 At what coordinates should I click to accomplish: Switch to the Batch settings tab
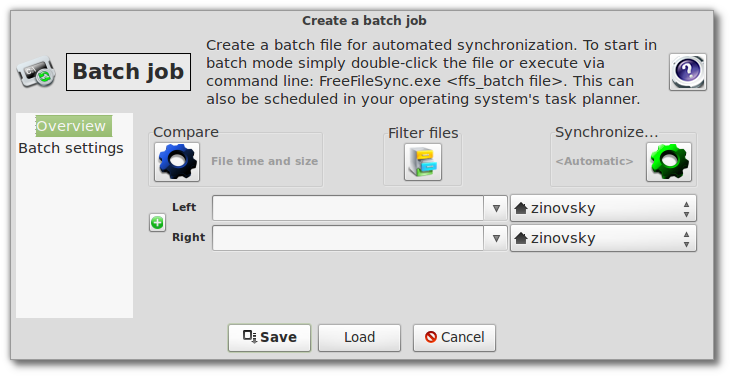(71, 148)
